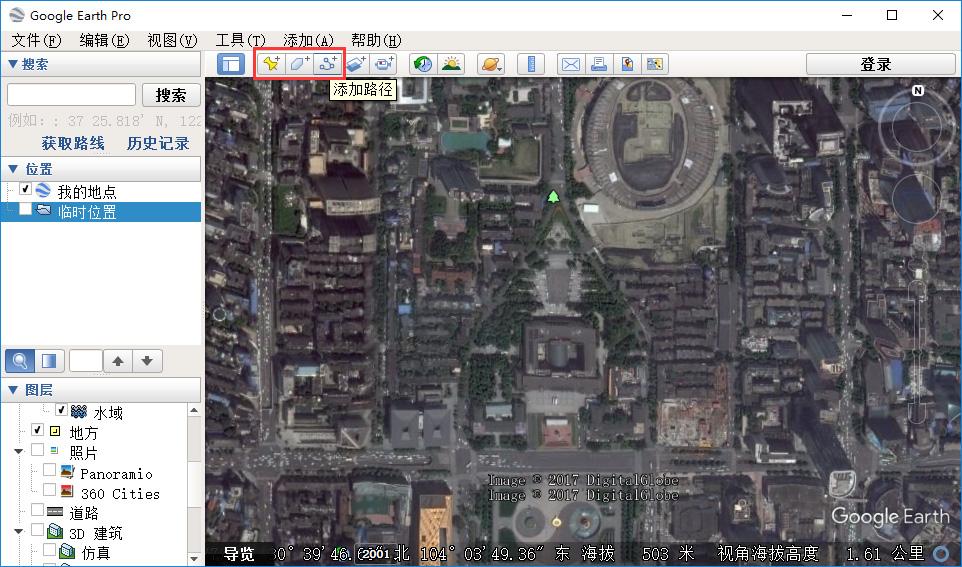The image size is (962, 567).
Task: Open the ruler measurement tool
Action: click(531, 64)
